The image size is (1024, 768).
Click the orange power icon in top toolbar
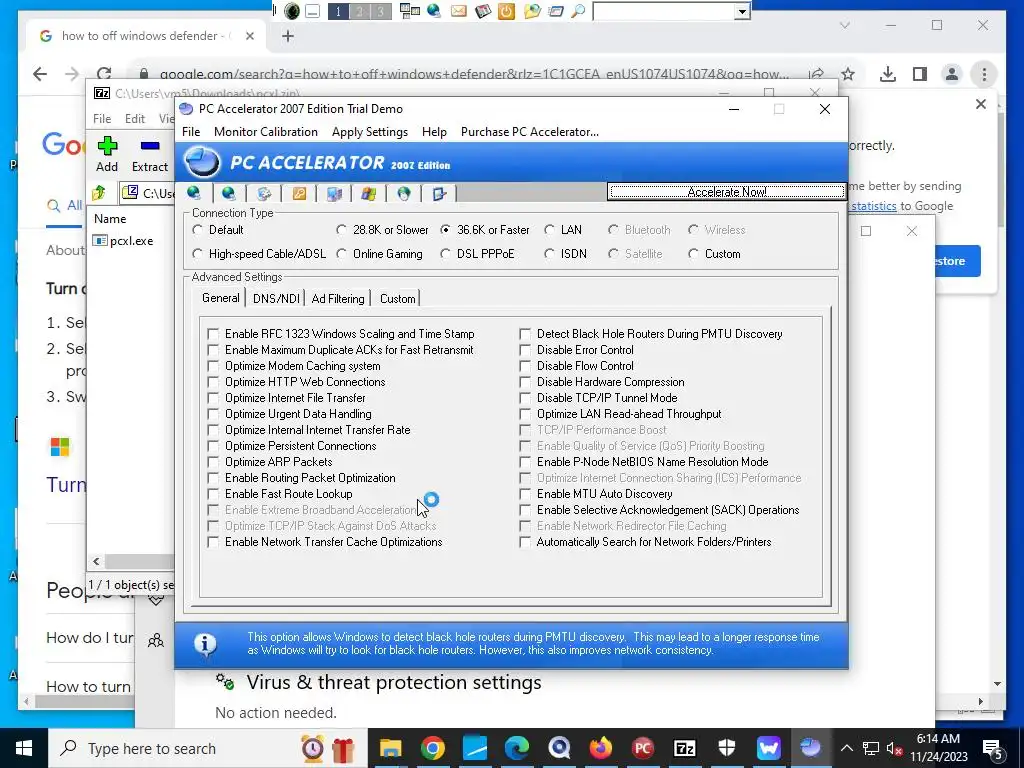pyautogui.click(x=506, y=11)
